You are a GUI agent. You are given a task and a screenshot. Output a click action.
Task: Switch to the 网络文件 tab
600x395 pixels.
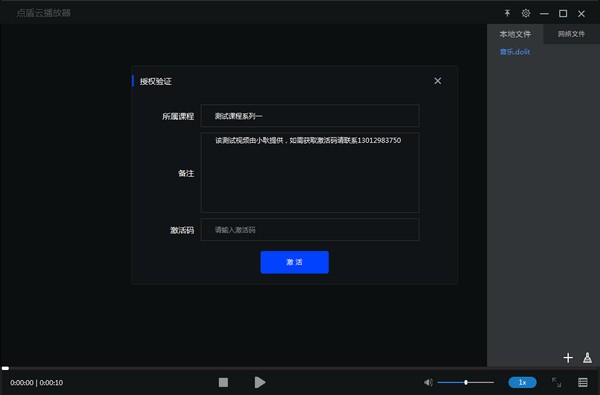pos(571,34)
